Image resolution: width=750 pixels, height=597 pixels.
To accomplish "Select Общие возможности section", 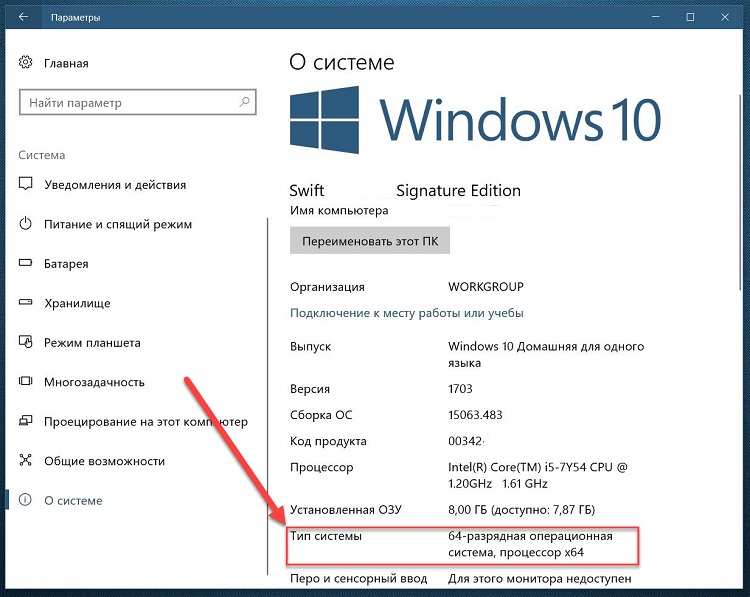I will click(104, 461).
